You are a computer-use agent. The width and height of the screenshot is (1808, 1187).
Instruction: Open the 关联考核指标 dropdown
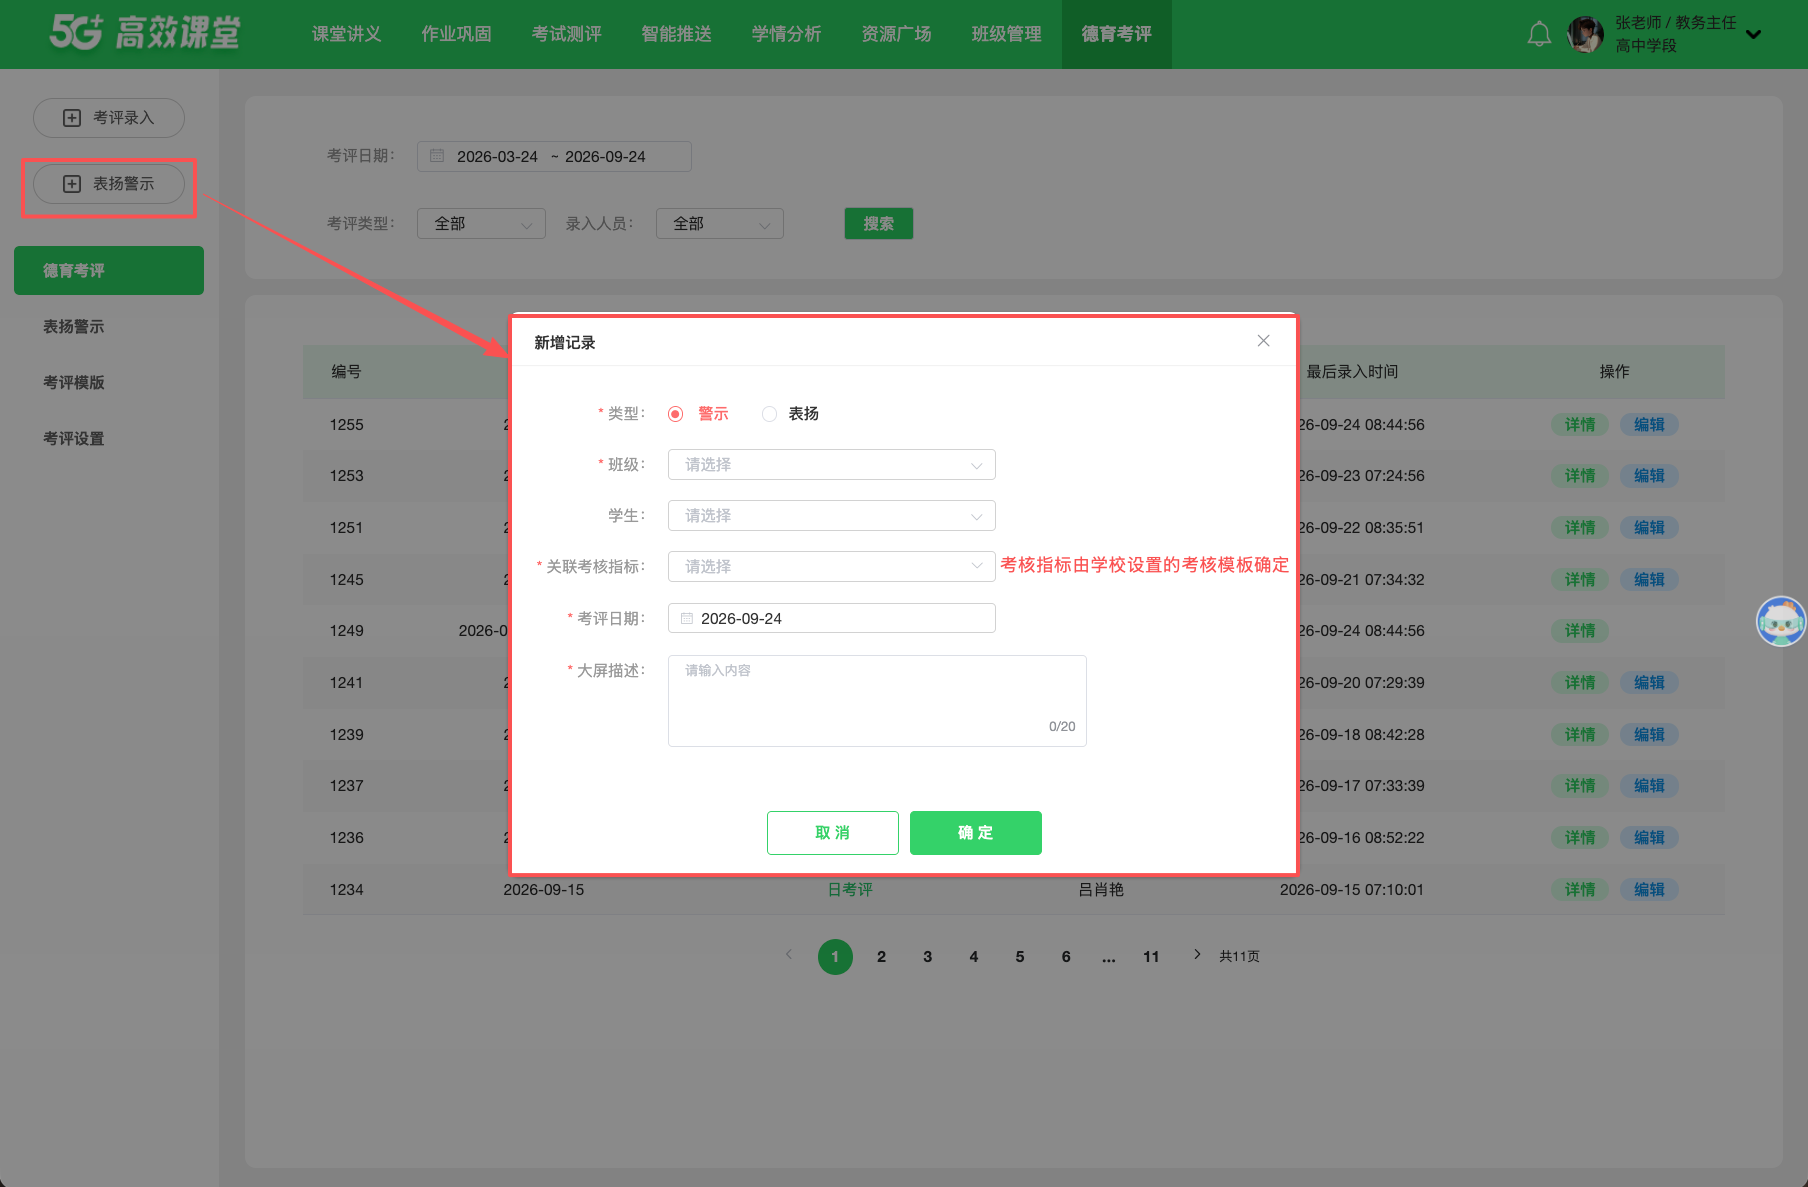(832, 567)
